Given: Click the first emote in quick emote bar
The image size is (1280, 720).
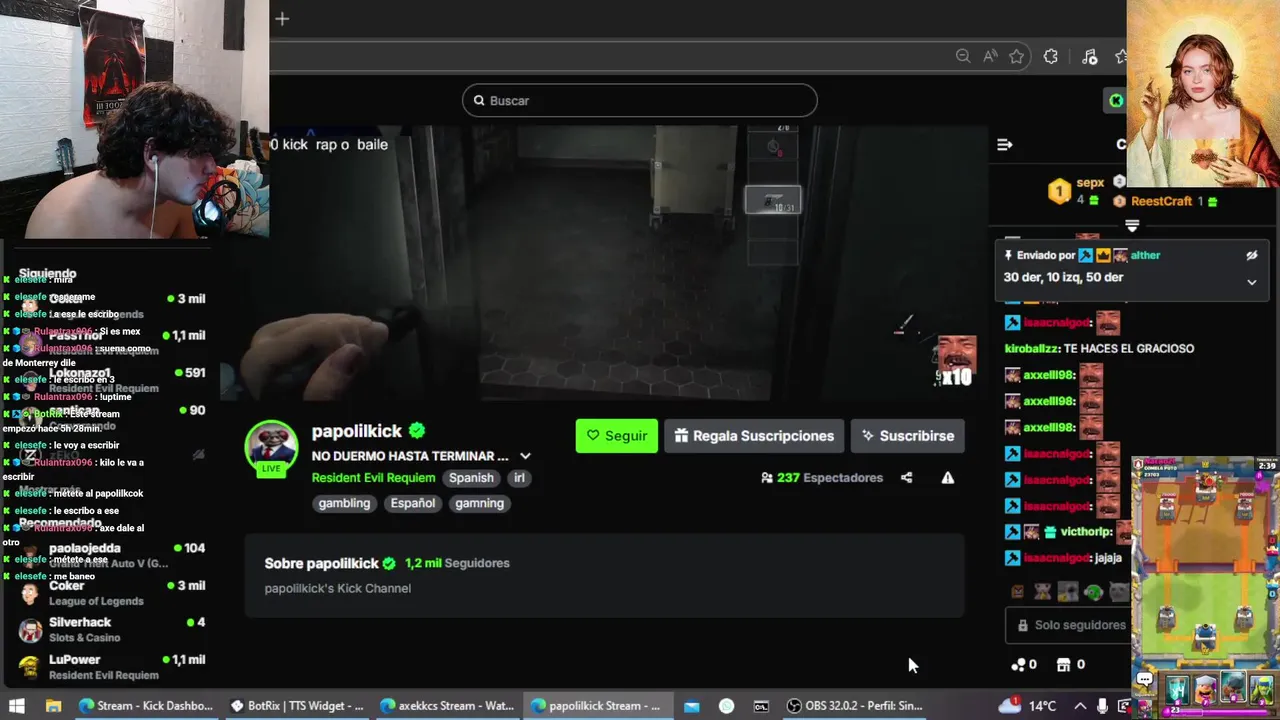Looking at the screenshot, I should pyautogui.click(x=1018, y=592).
